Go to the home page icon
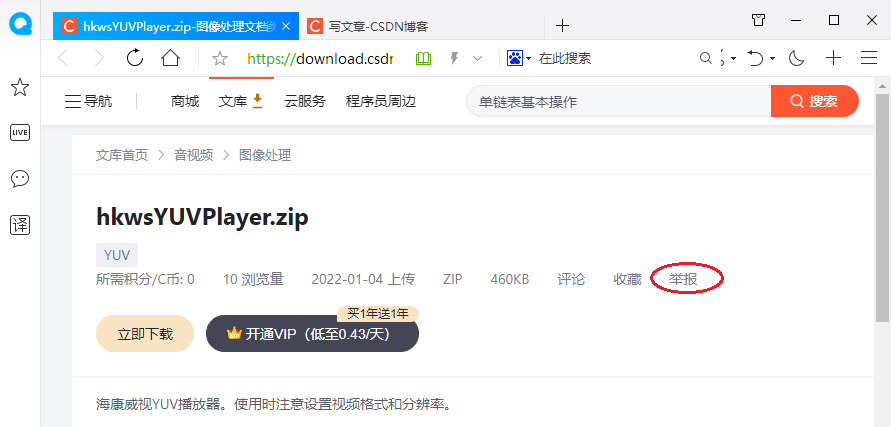 tap(170, 57)
